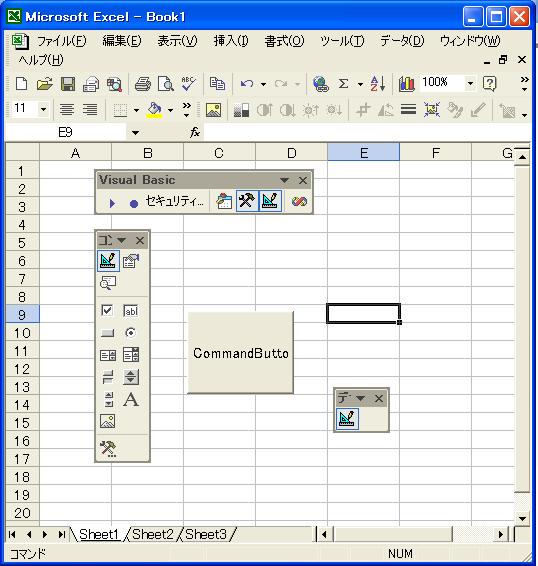Viewport: 538px width, 566px height.
Task: Toggle Design Mode in Control Toolbox
Action: pos(108,261)
